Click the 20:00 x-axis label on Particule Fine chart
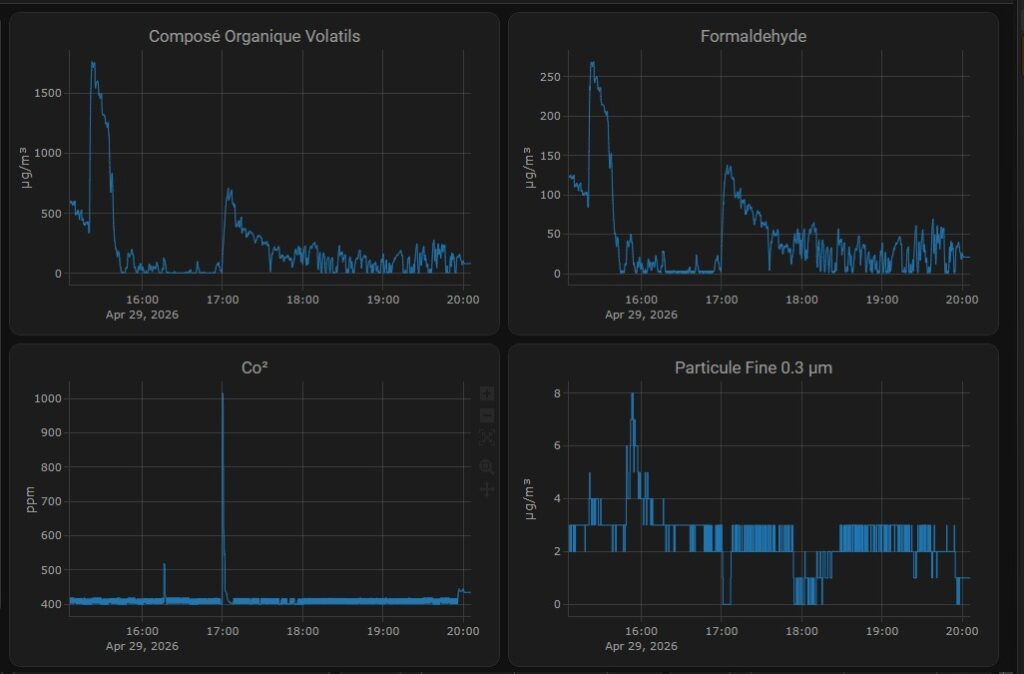Image resolution: width=1024 pixels, height=674 pixels. click(x=962, y=631)
